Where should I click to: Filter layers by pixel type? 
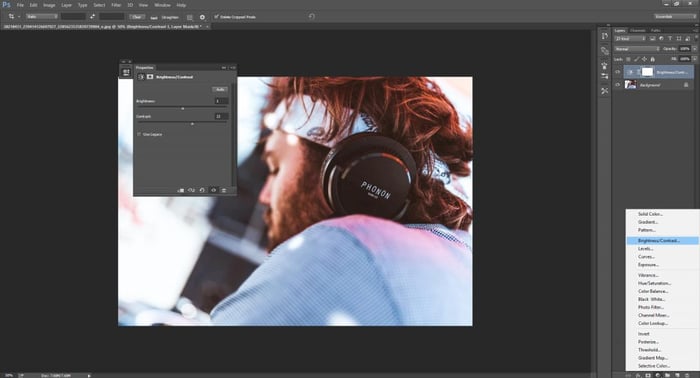653,39
